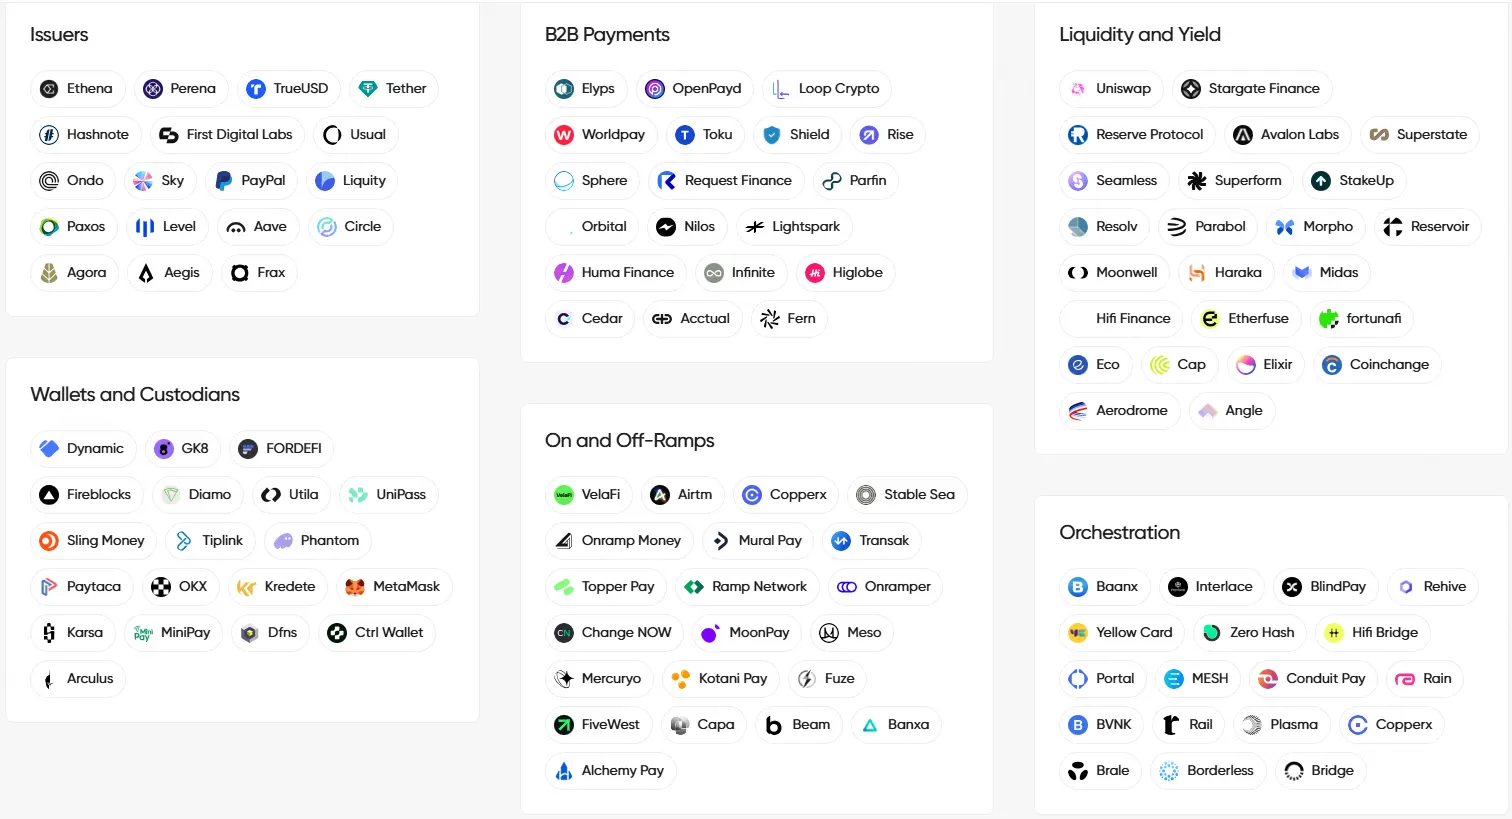Click the Kotani Pay orange dots icon
This screenshot has width=1512, height=819.
click(681, 679)
